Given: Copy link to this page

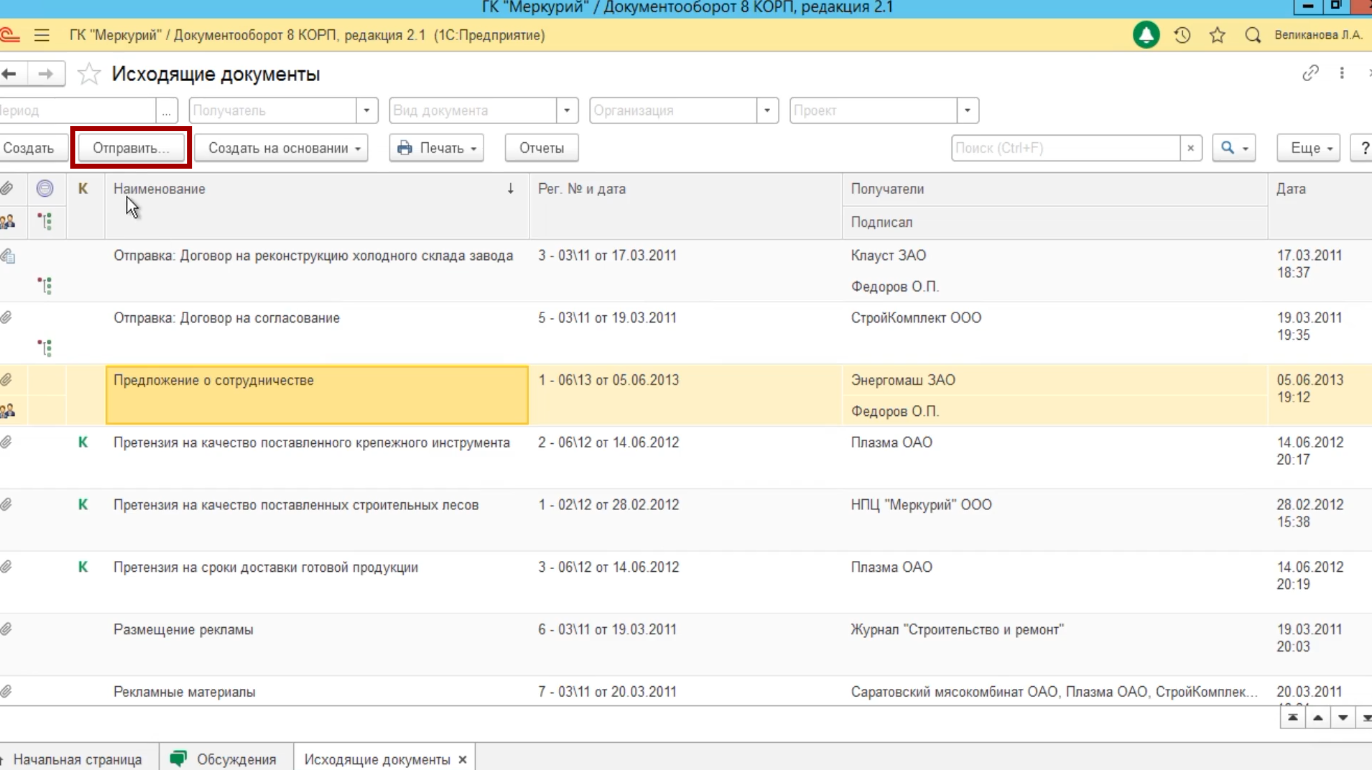Looking at the screenshot, I should (1310, 73).
